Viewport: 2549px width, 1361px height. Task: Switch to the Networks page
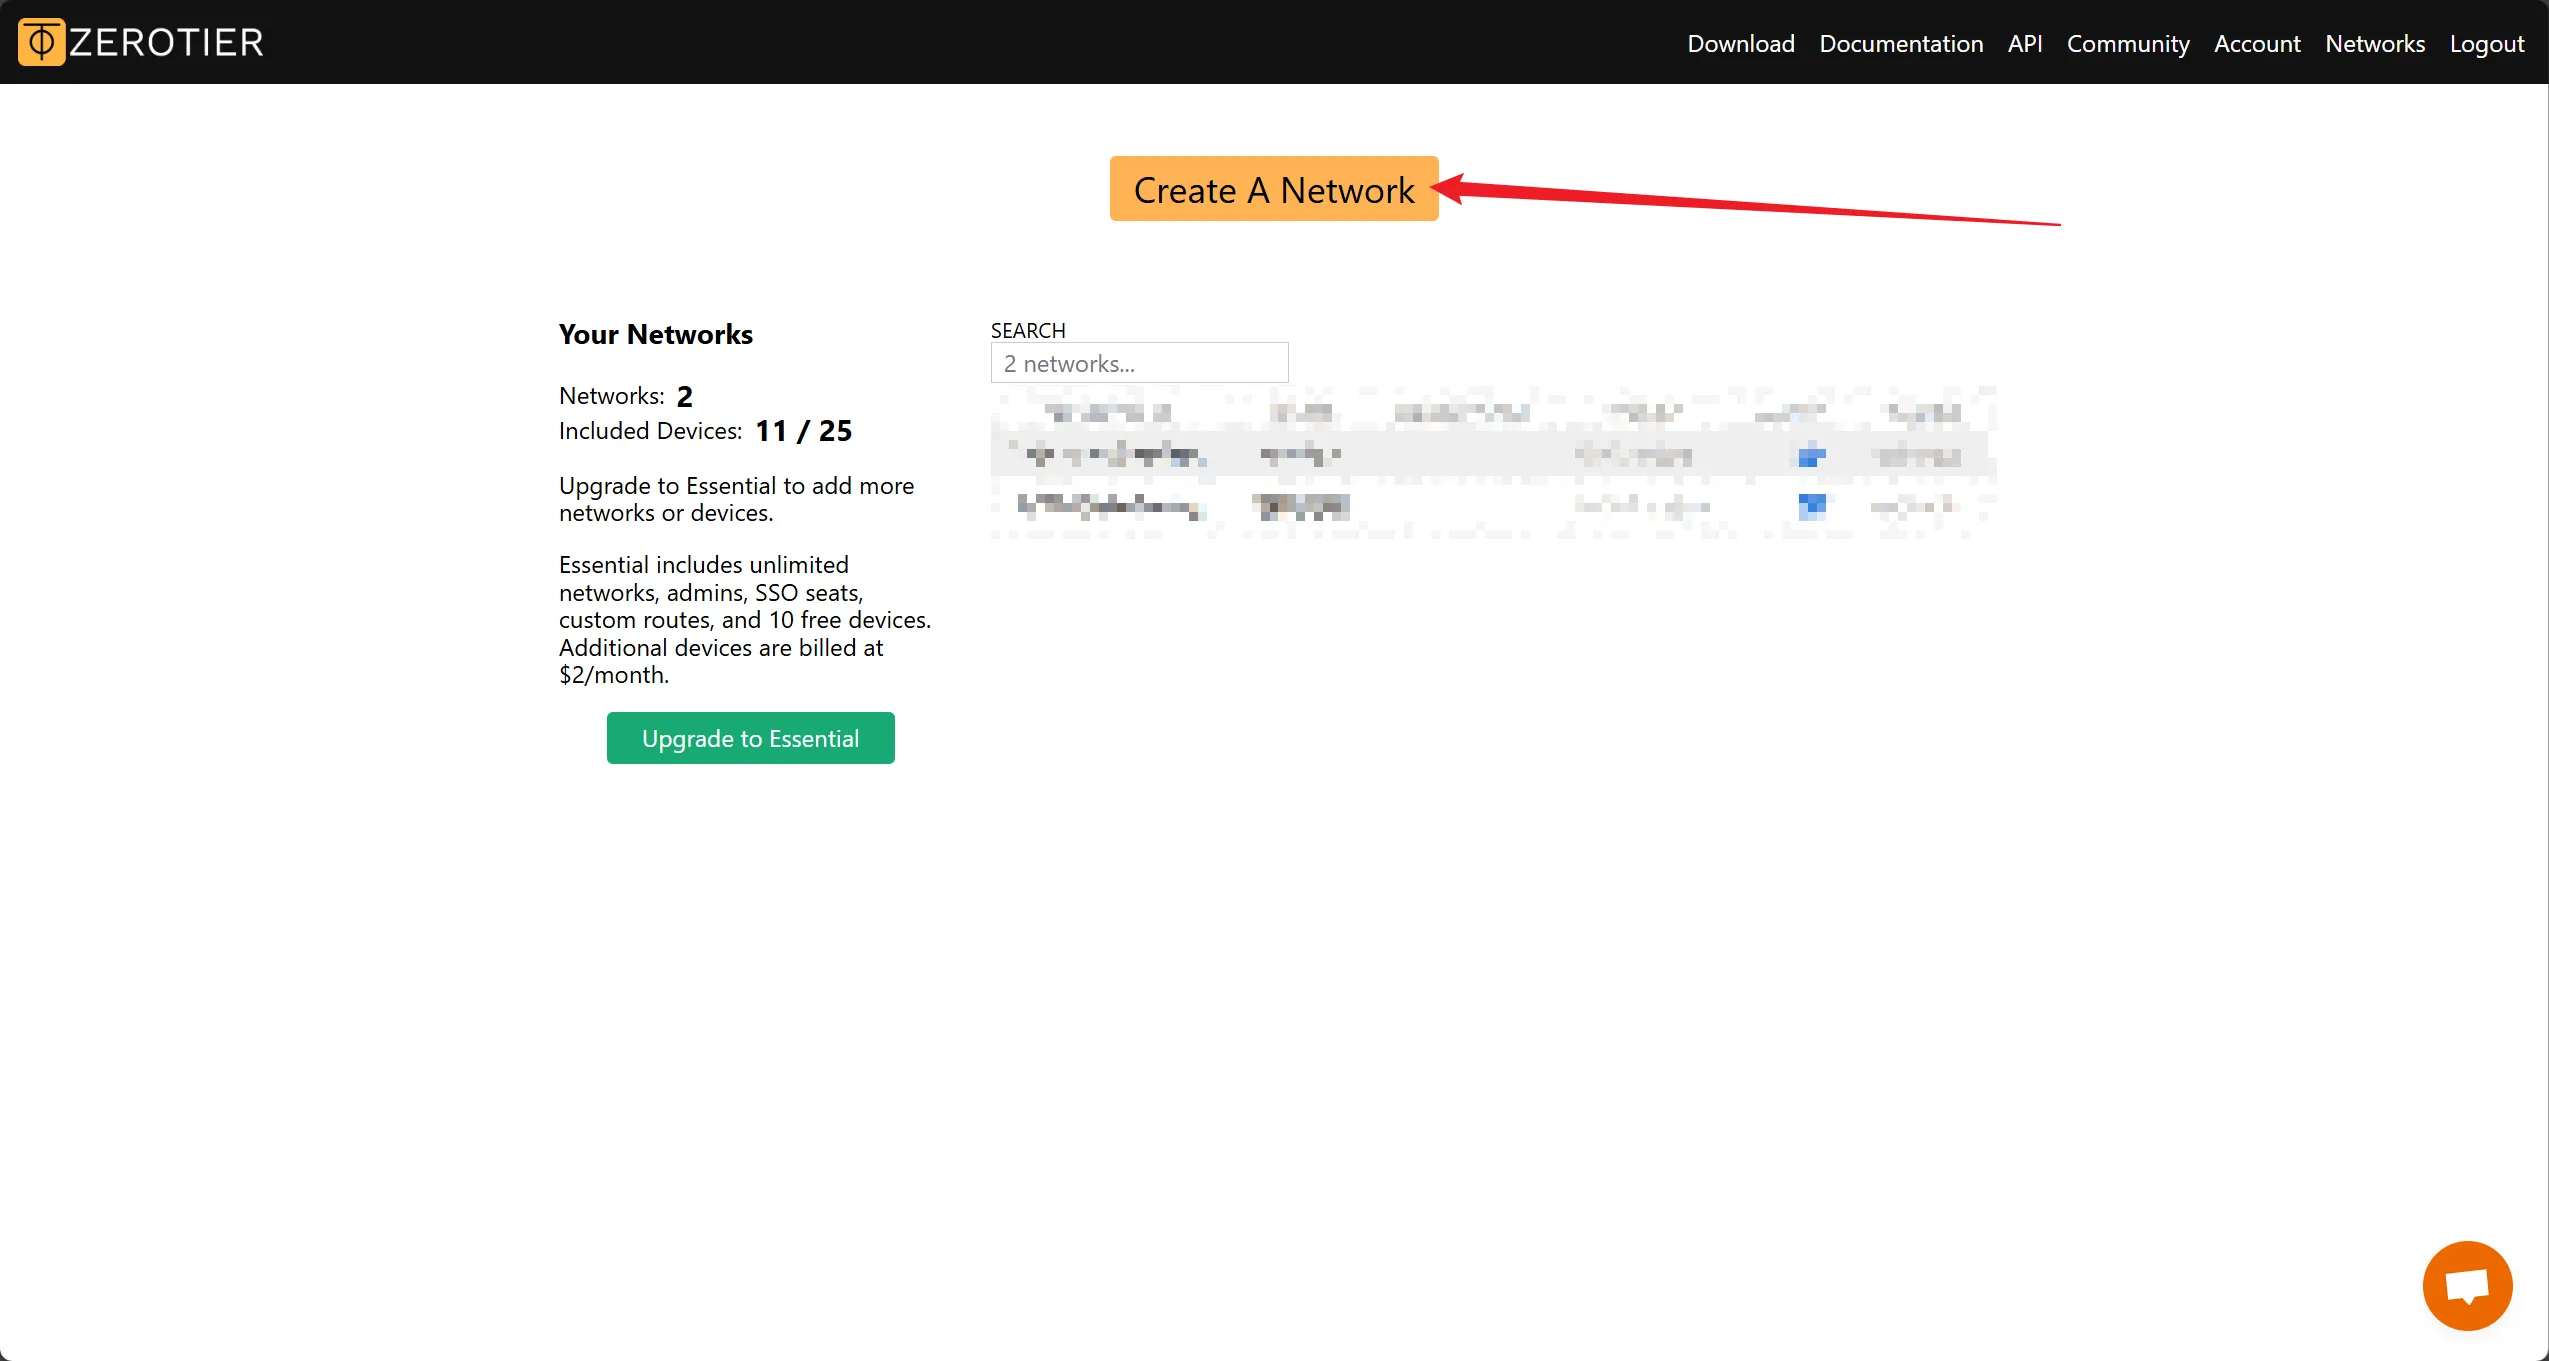point(2374,44)
